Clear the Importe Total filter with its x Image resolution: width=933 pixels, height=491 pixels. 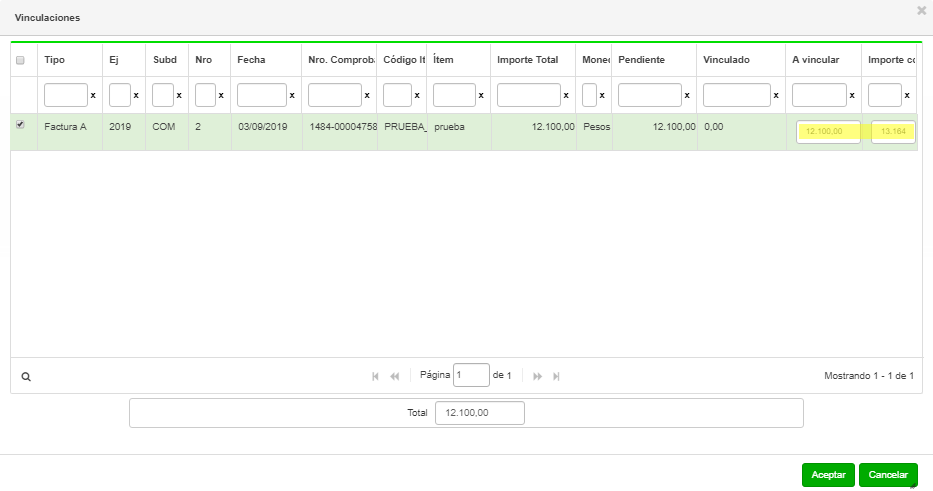coord(565,95)
